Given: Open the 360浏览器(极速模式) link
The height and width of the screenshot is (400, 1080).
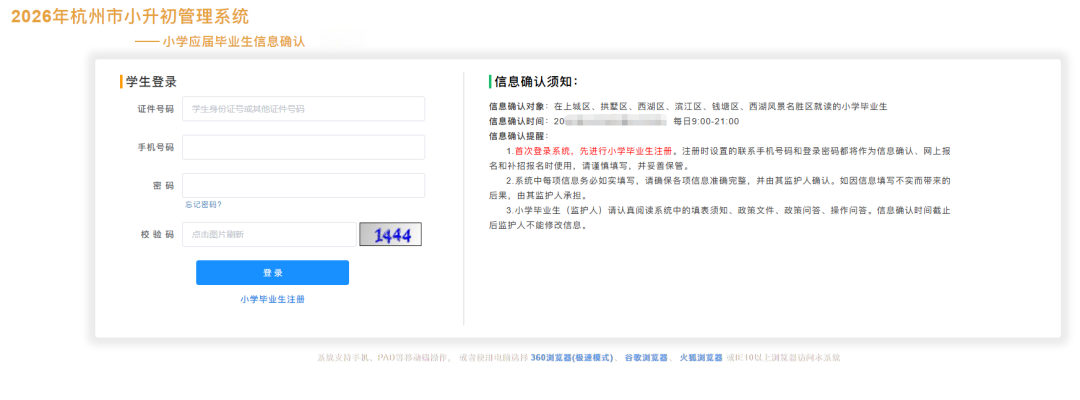Looking at the screenshot, I should (572, 358).
